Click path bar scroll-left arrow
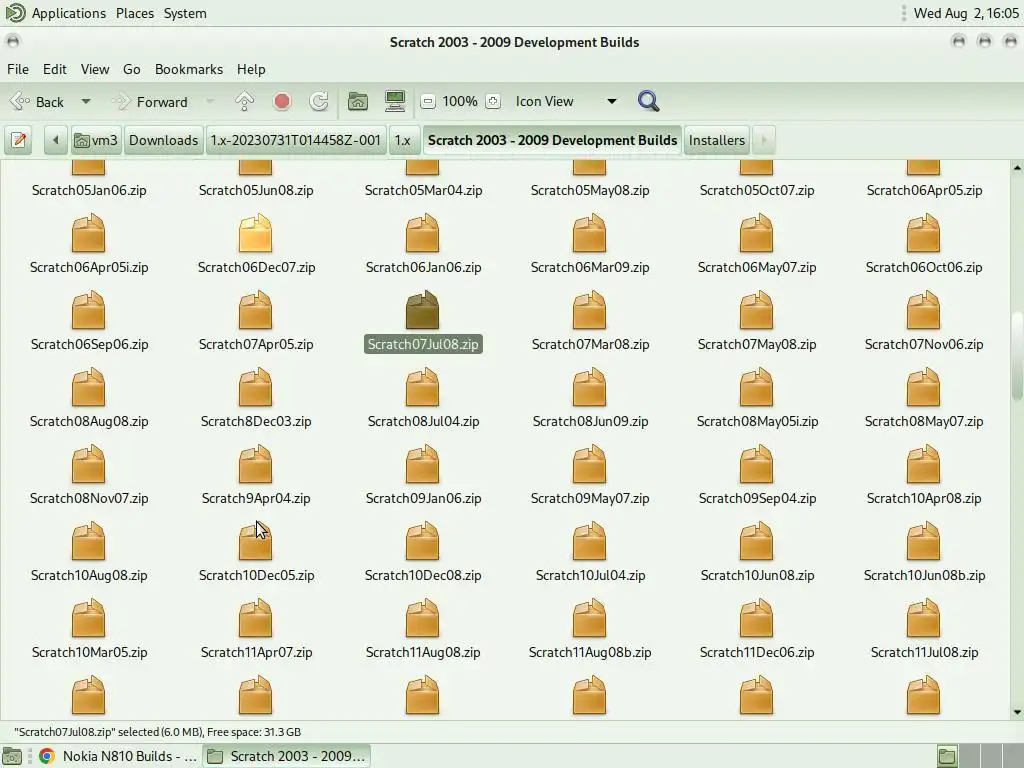This screenshot has width=1024, height=768. click(56, 140)
